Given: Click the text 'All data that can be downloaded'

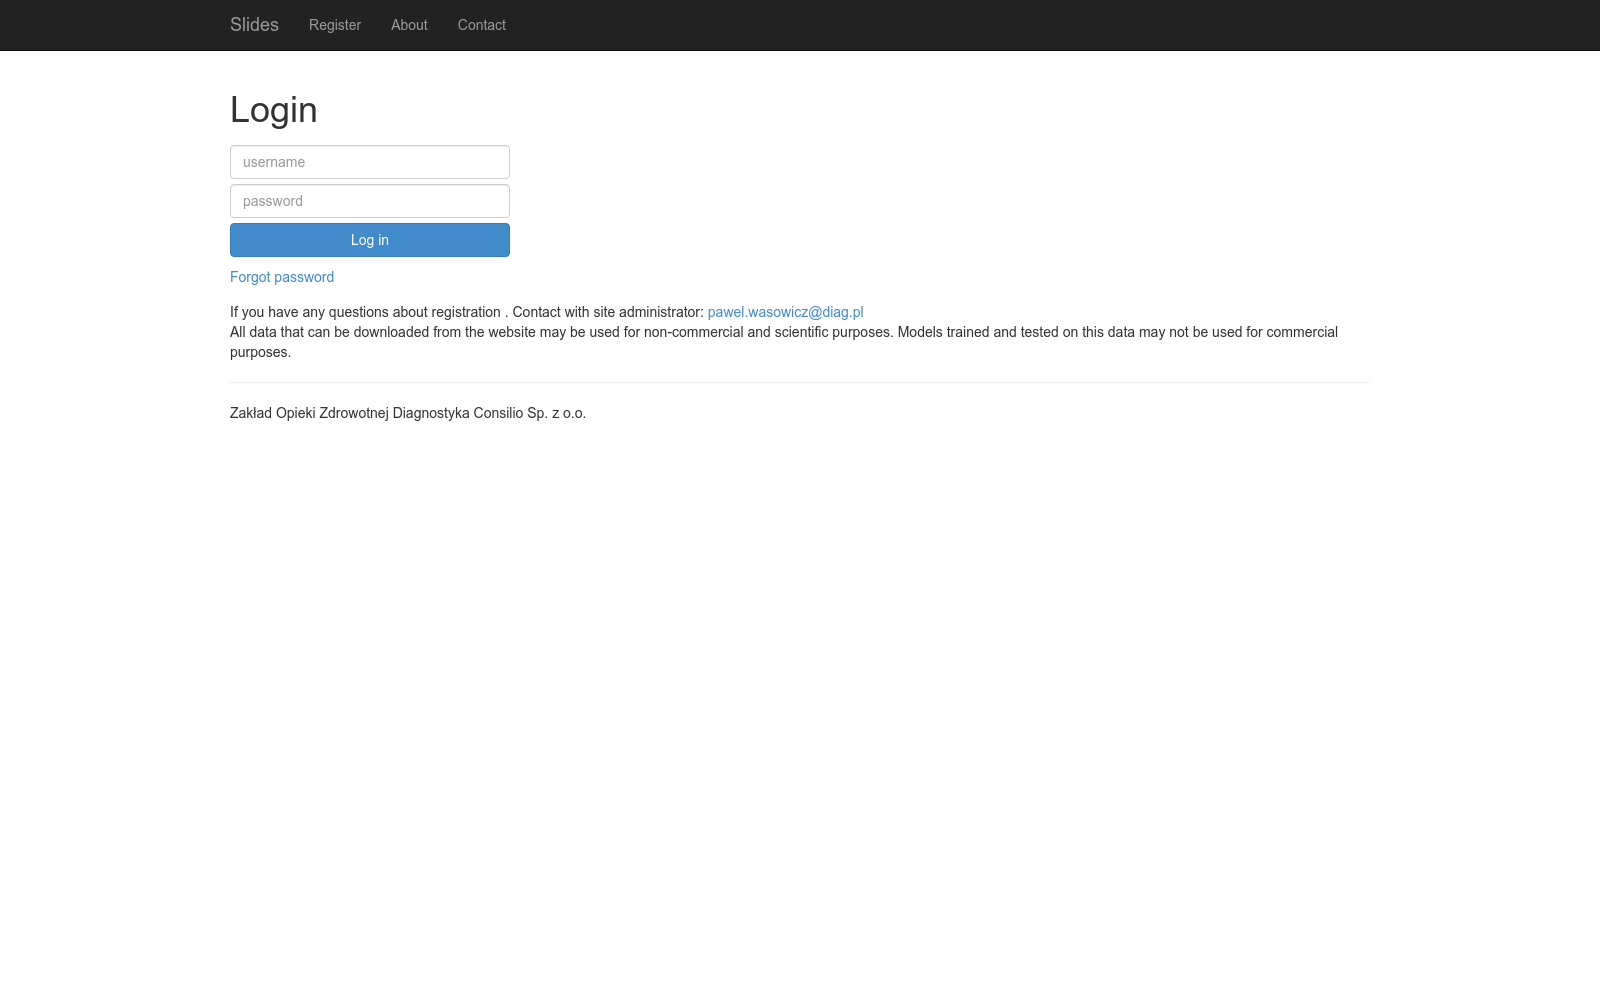Looking at the screenshot, I should coord(329,332).
